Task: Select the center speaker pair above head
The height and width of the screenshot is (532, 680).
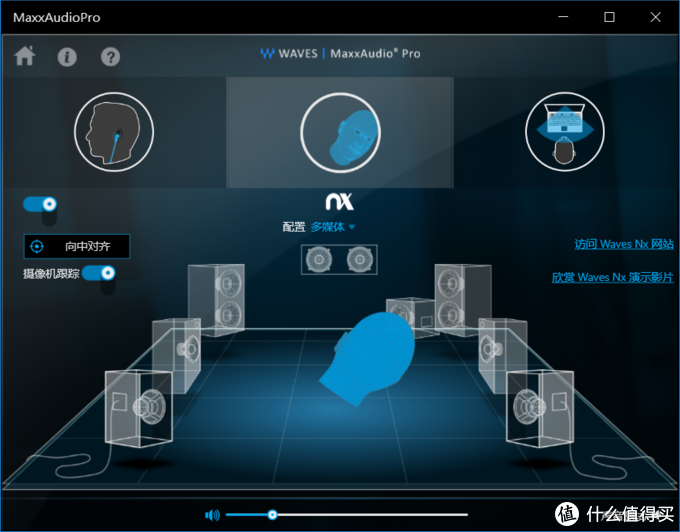Action: [338, 260]
